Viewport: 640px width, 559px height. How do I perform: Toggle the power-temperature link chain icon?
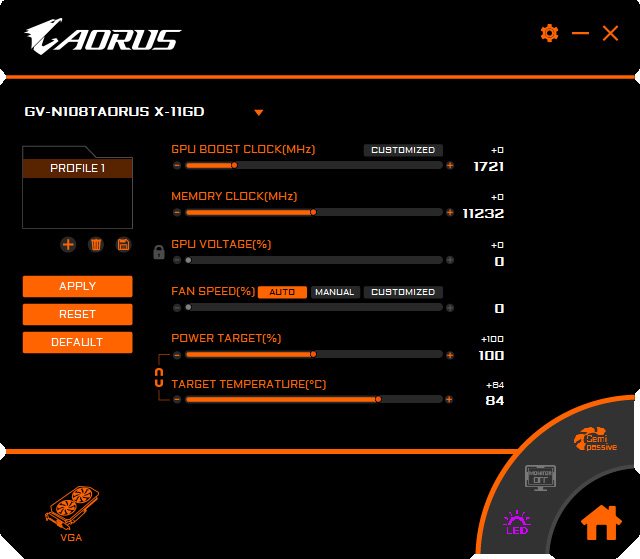(x=159, y=377)
